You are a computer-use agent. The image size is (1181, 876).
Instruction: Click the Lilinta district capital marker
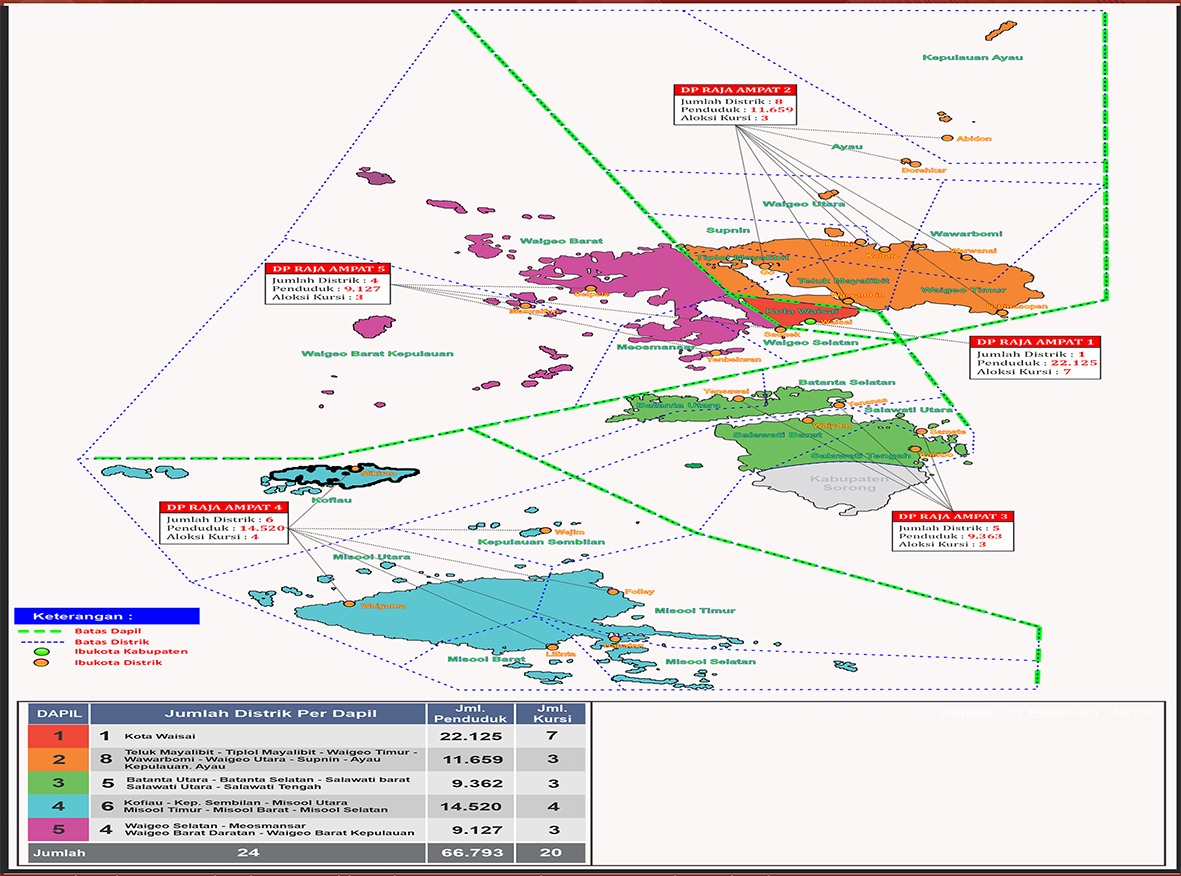click(x=550, y=645)
